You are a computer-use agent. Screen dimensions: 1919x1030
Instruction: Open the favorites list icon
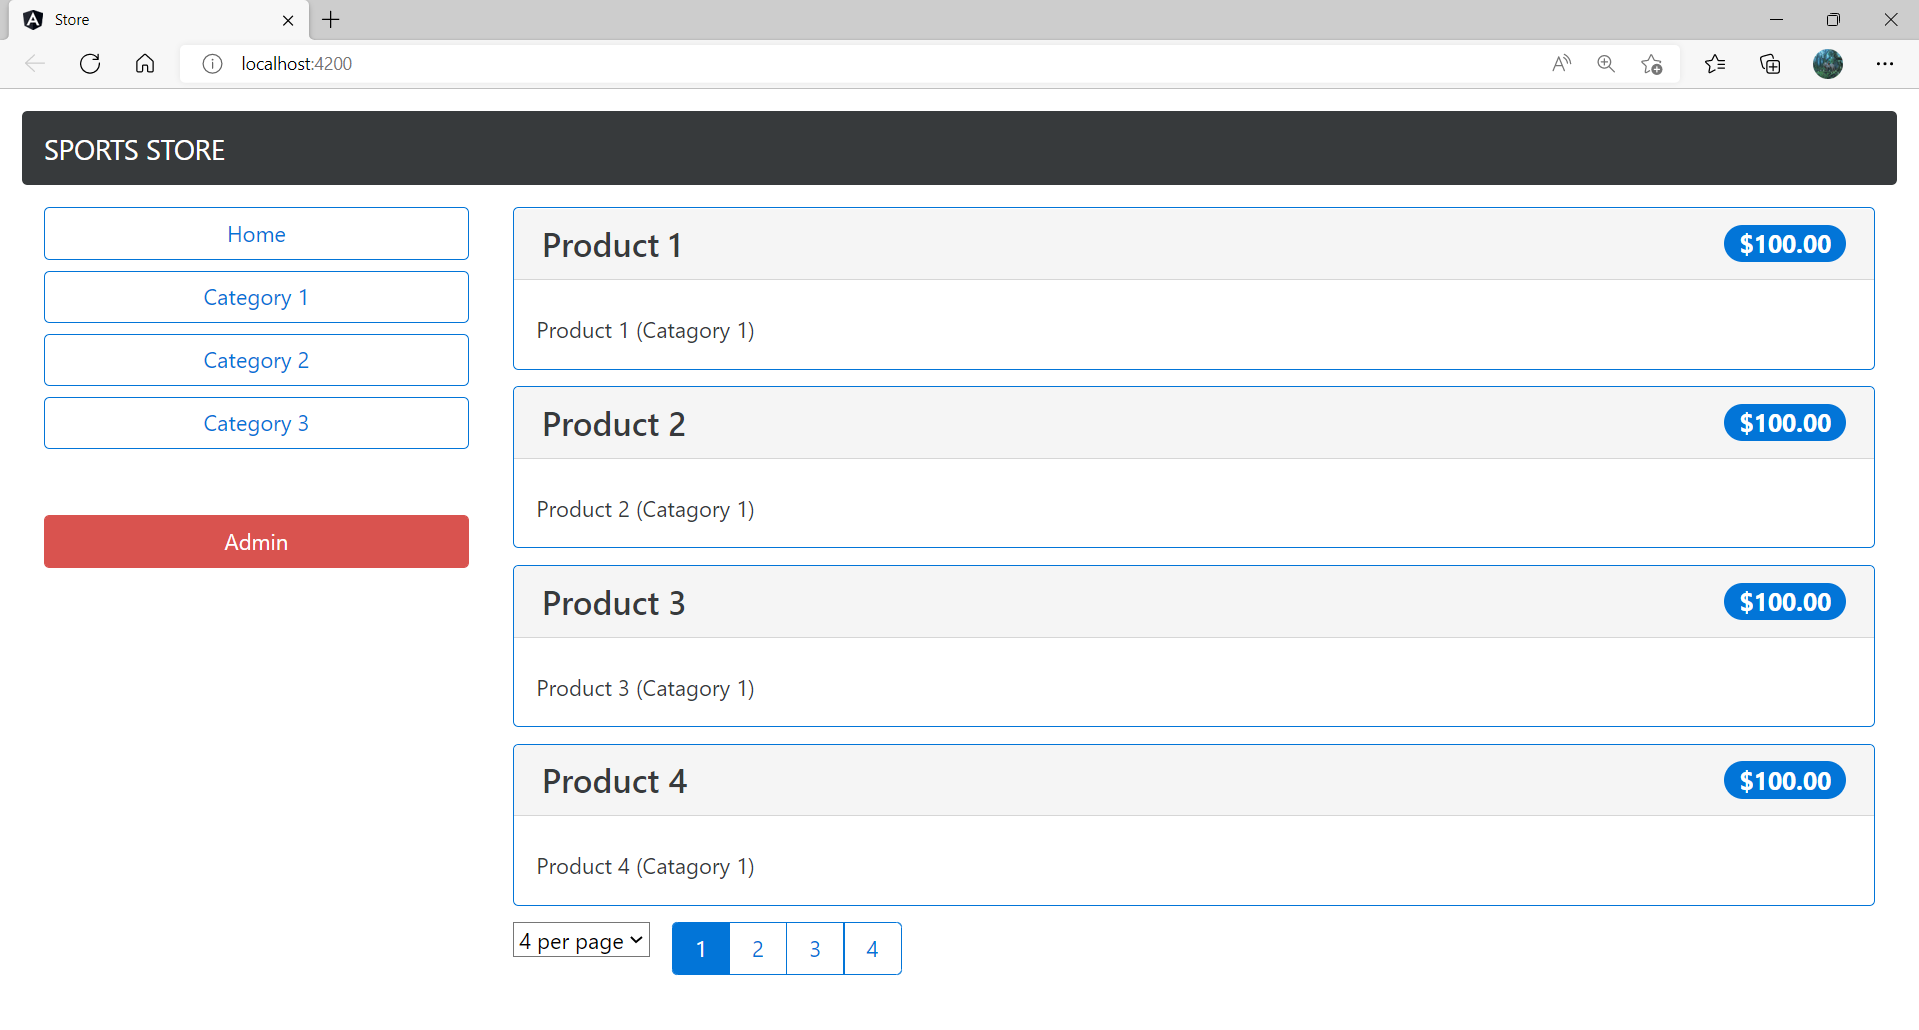click(x=1715, y=64)
